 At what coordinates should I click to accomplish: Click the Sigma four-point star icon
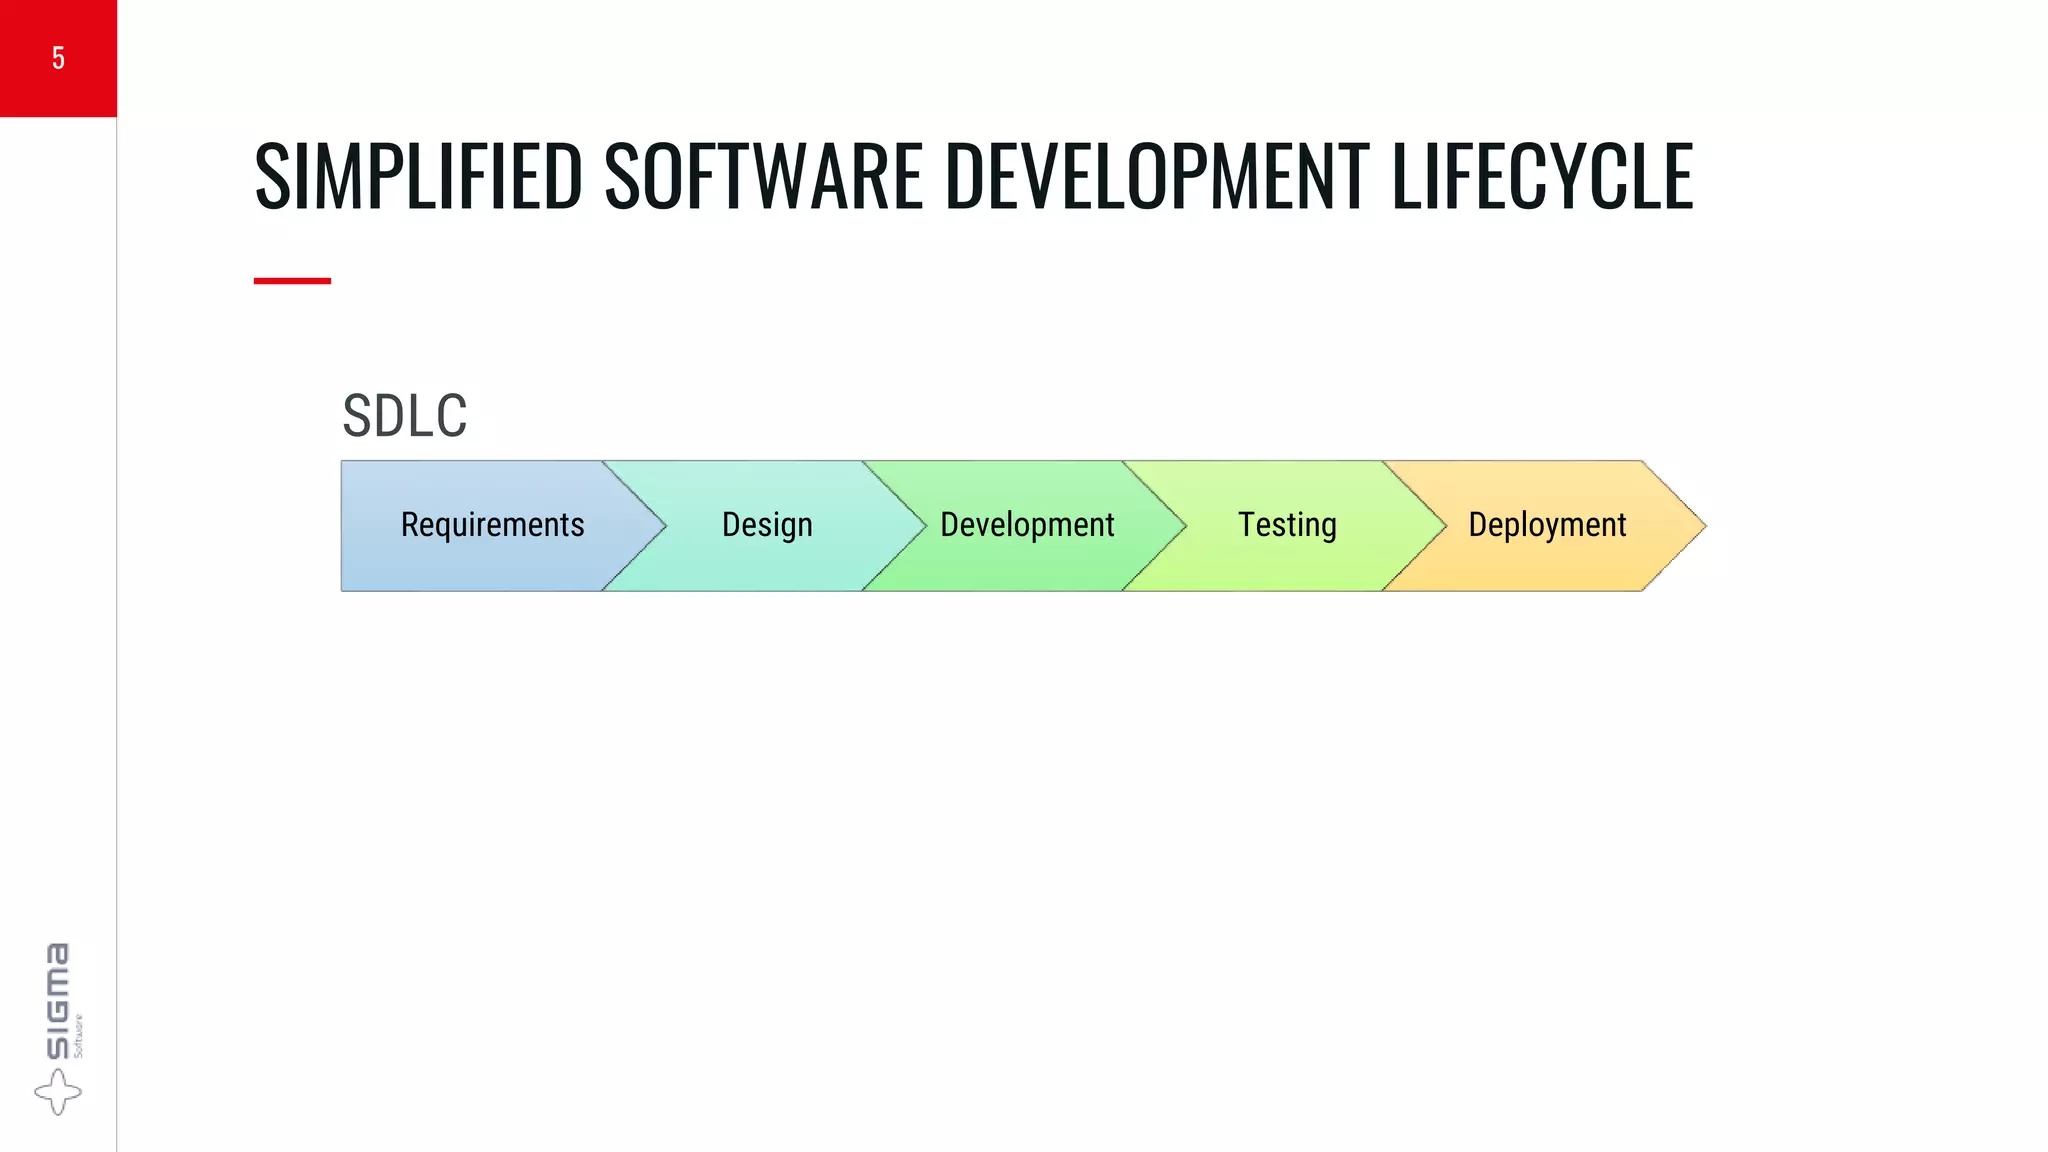(58, 1091)
